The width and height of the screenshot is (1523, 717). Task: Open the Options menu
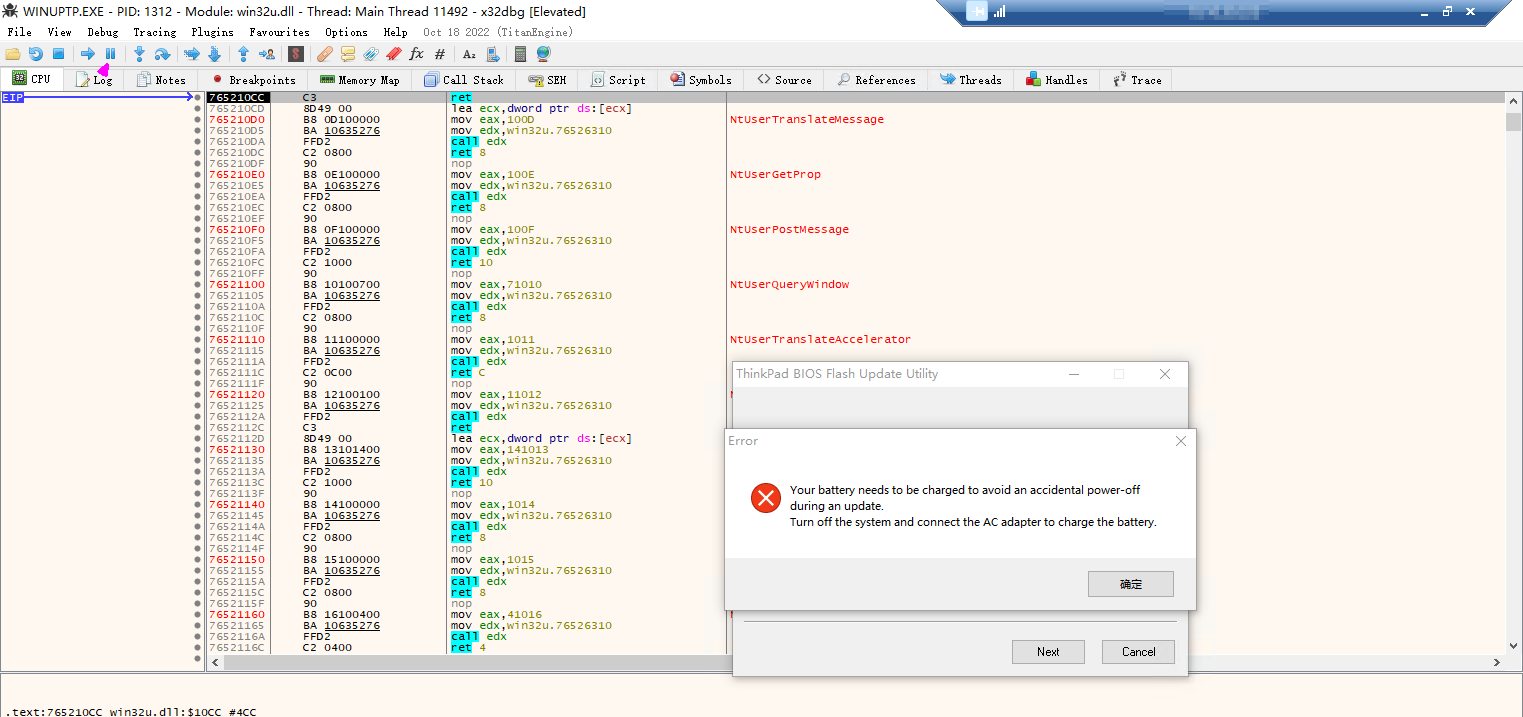click(x=346, y=32)
